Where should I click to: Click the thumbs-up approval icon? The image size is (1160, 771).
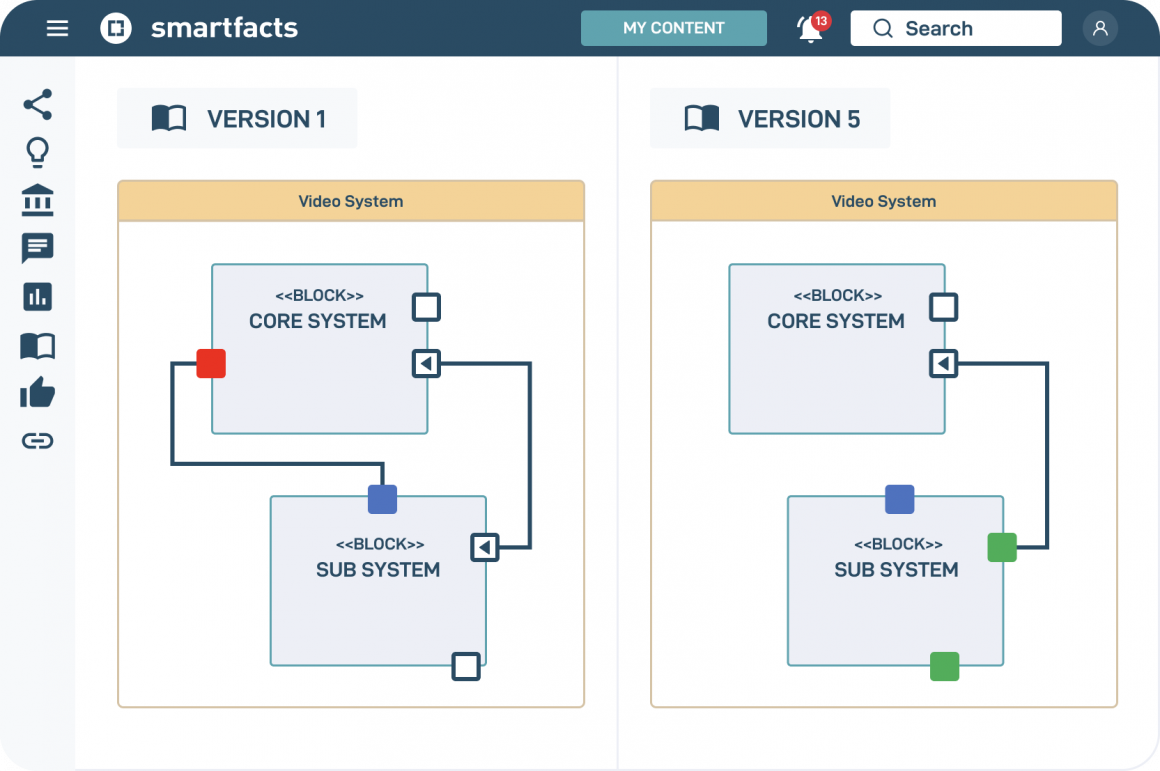click(37, 392)
